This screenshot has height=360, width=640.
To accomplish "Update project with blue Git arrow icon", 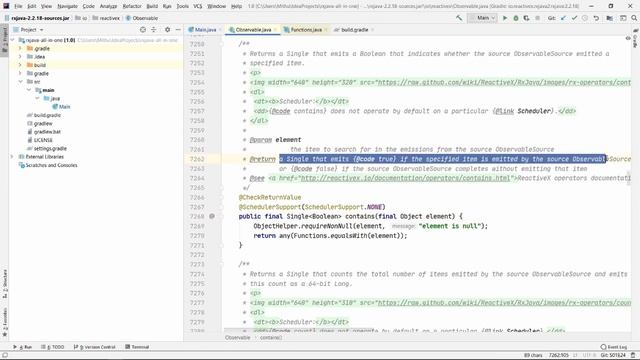I will point(564,18).
